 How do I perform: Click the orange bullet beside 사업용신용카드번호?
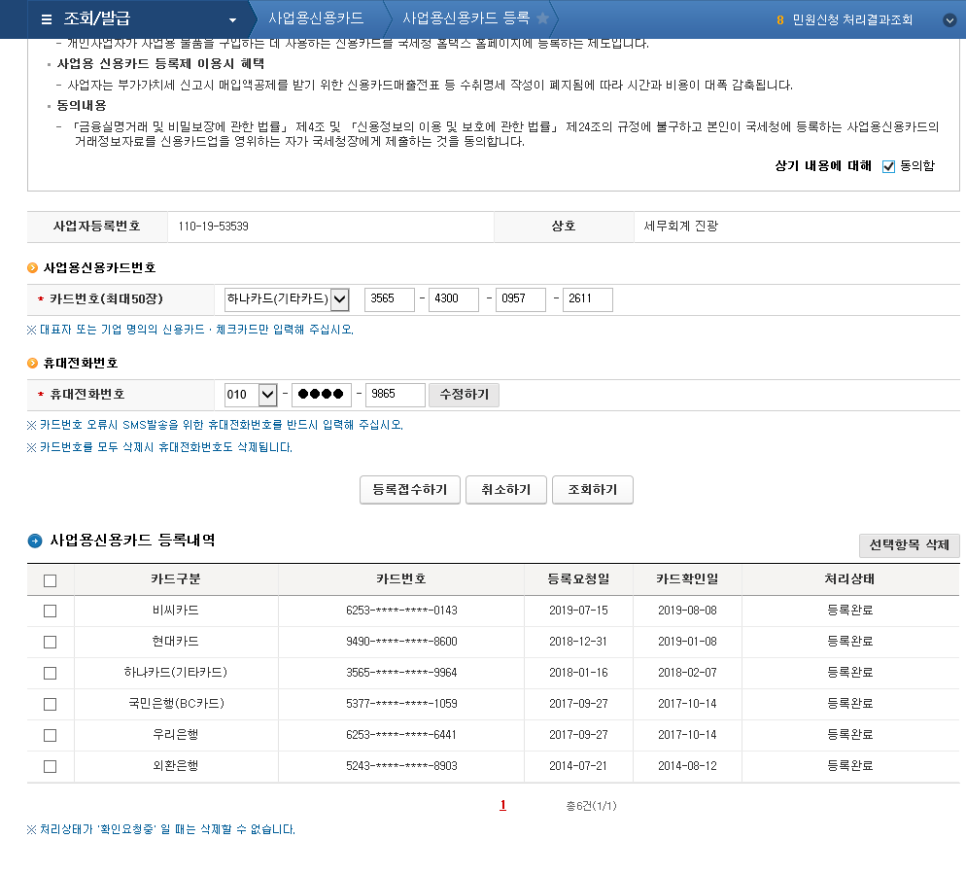point(33,268)
